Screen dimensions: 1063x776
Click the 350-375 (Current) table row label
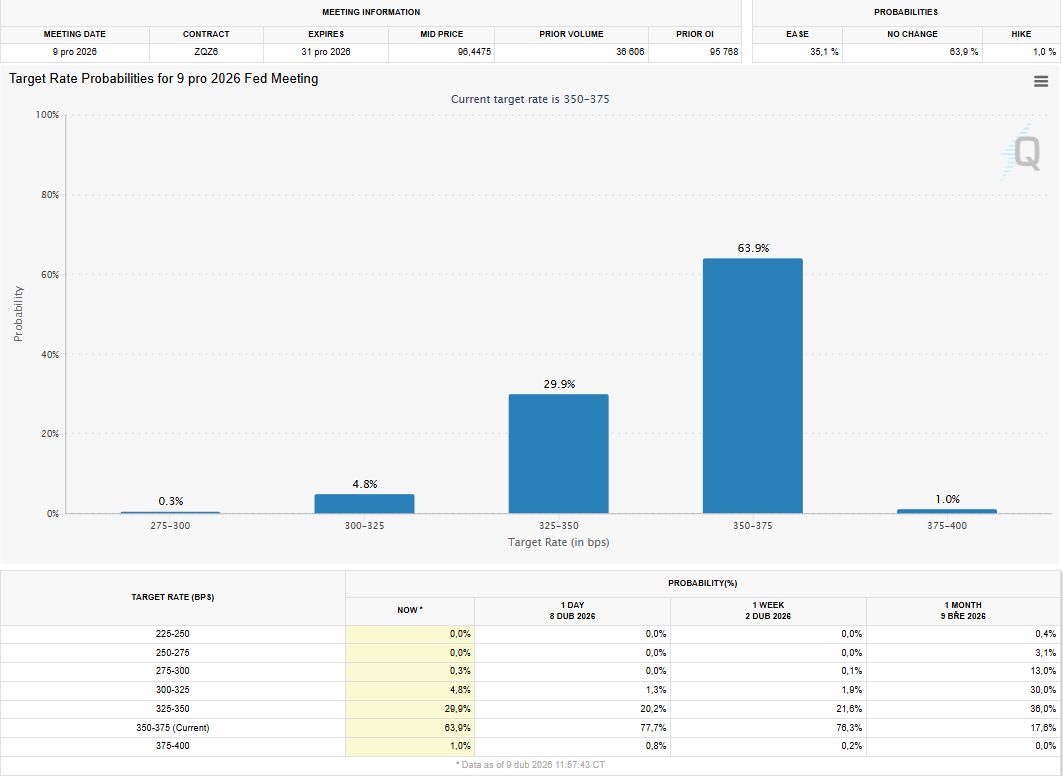[173, 728]
